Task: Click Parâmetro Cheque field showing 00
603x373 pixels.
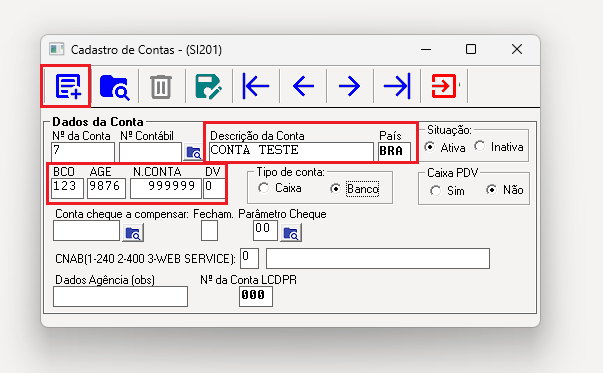Action: click(x=265, y=231)
